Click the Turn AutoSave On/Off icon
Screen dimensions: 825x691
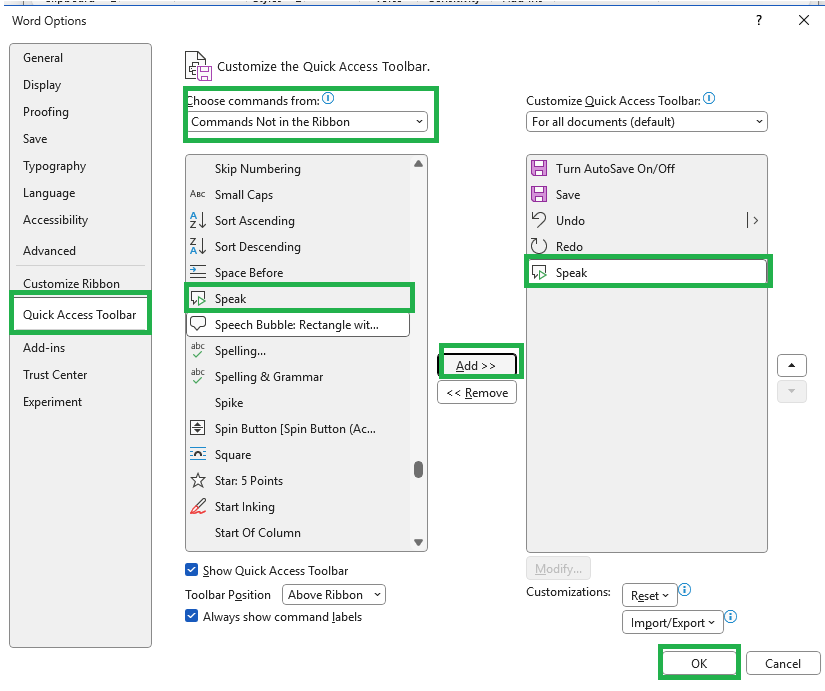(x=539, y=168)
